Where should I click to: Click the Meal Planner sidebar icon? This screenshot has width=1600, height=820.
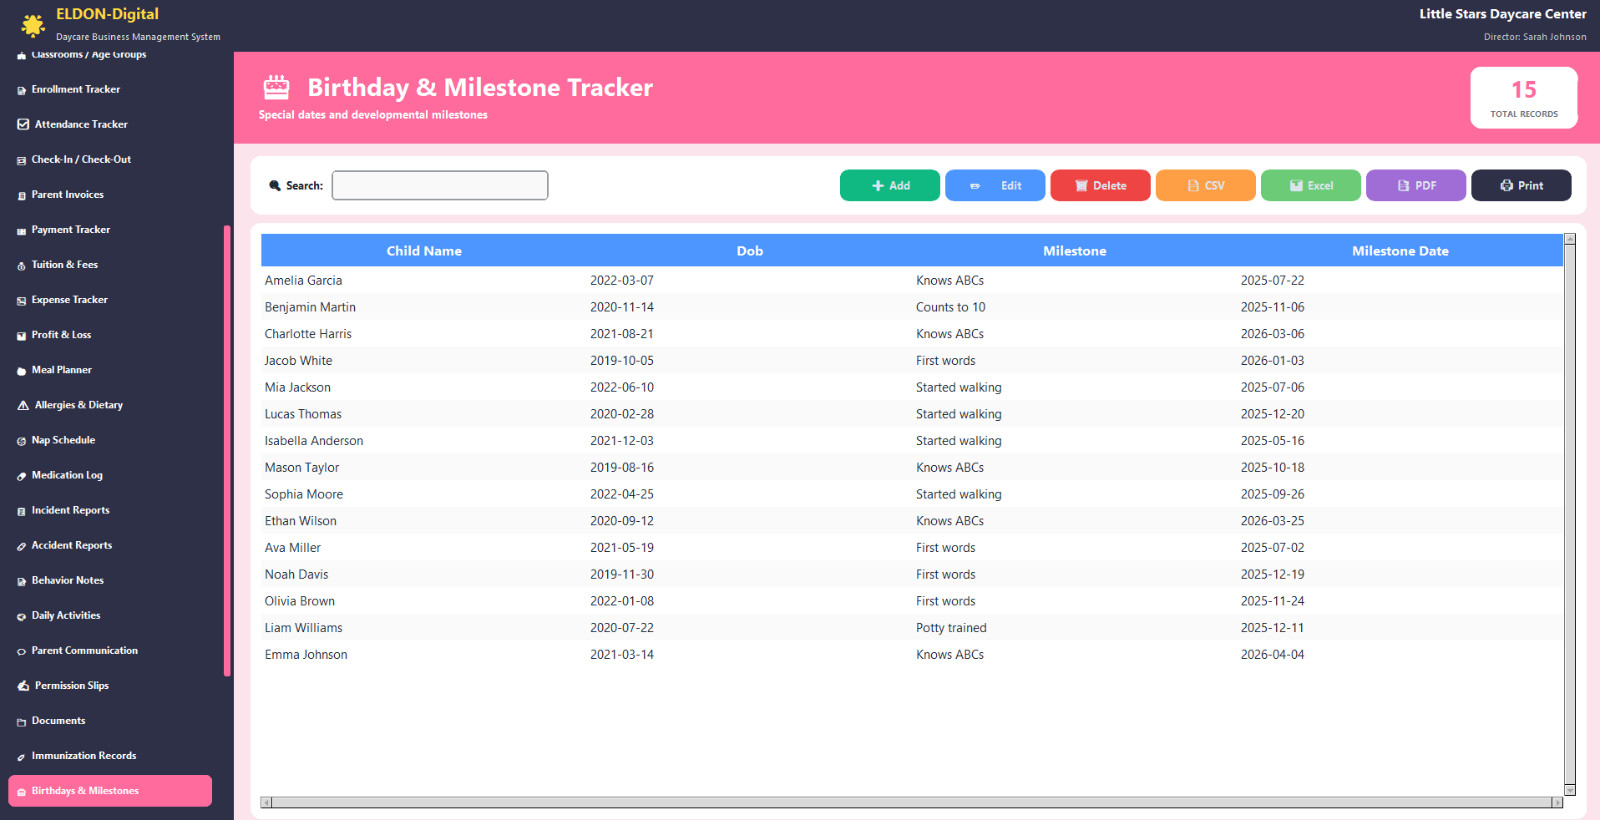click(x=21, y=370)
